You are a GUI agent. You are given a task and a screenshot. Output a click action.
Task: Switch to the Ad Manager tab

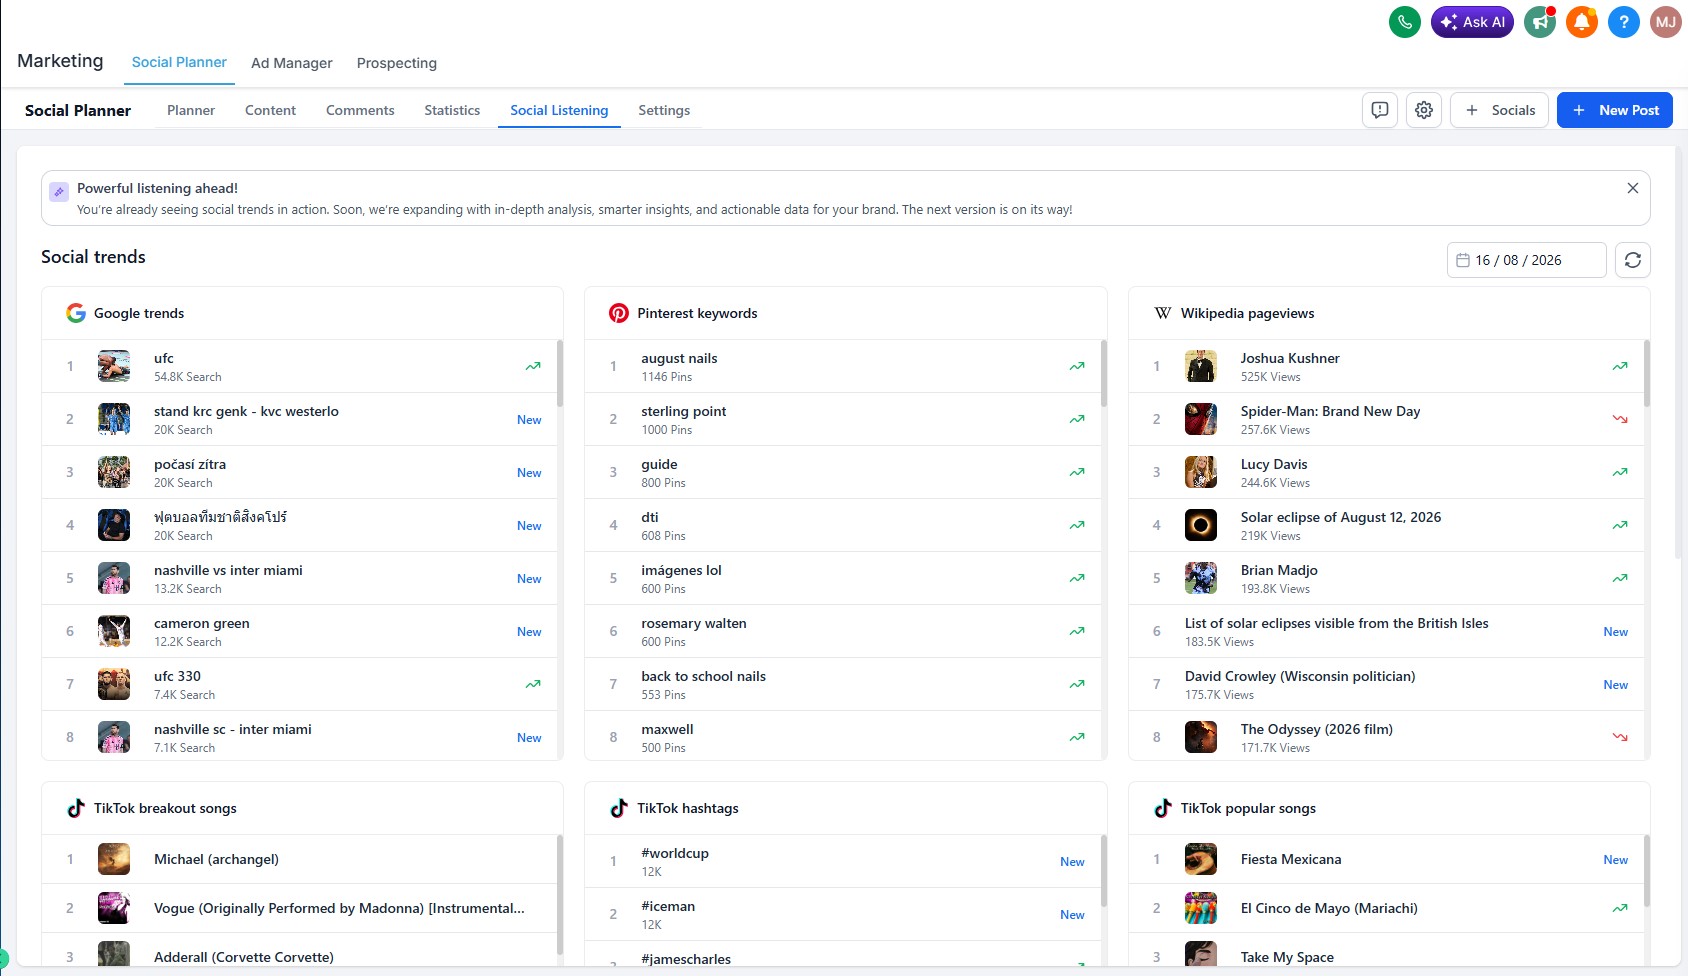(292, 63)
